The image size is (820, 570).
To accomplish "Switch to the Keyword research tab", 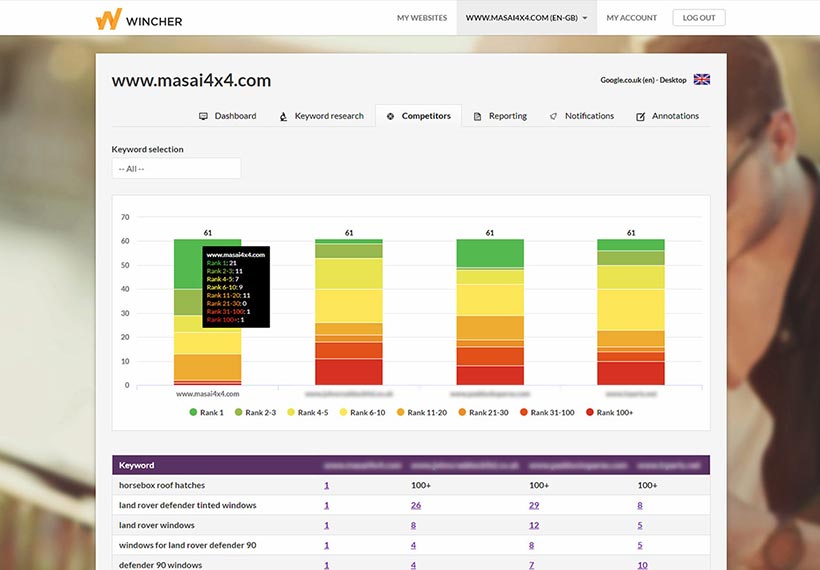I will click(321, 116).
